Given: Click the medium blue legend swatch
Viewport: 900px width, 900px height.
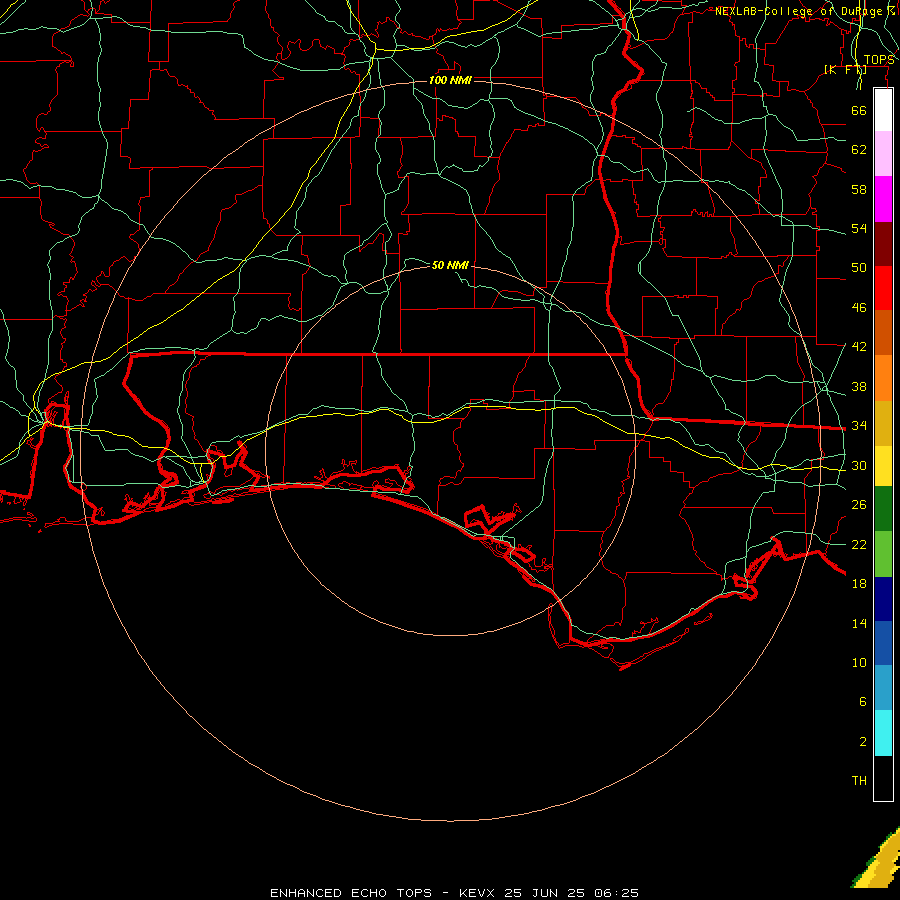Looking at the screenshot, I should (883, 643).
